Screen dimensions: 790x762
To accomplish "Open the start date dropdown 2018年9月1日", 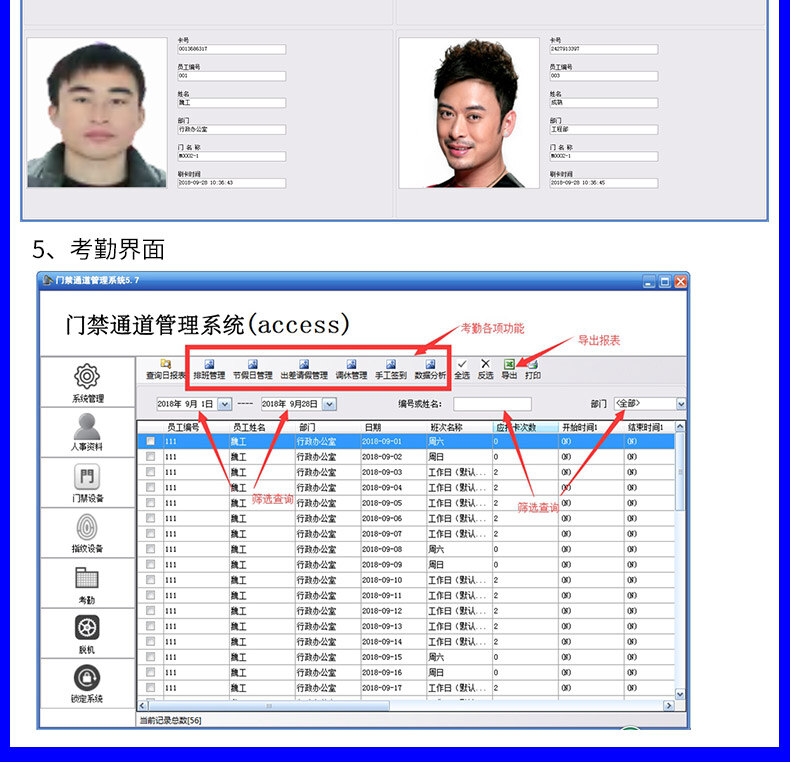I will (x=225, y=404).
